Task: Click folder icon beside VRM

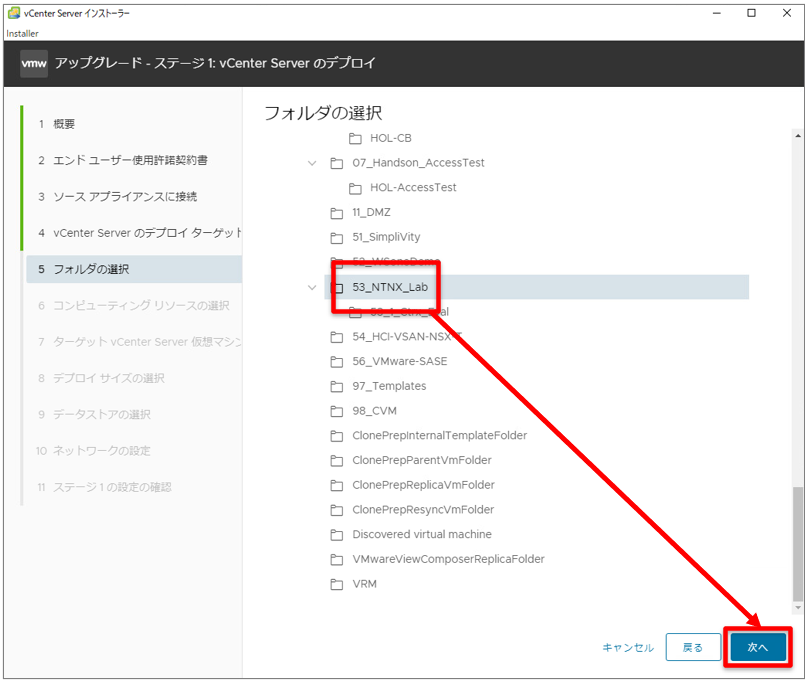Action: [x=336, y=585]
